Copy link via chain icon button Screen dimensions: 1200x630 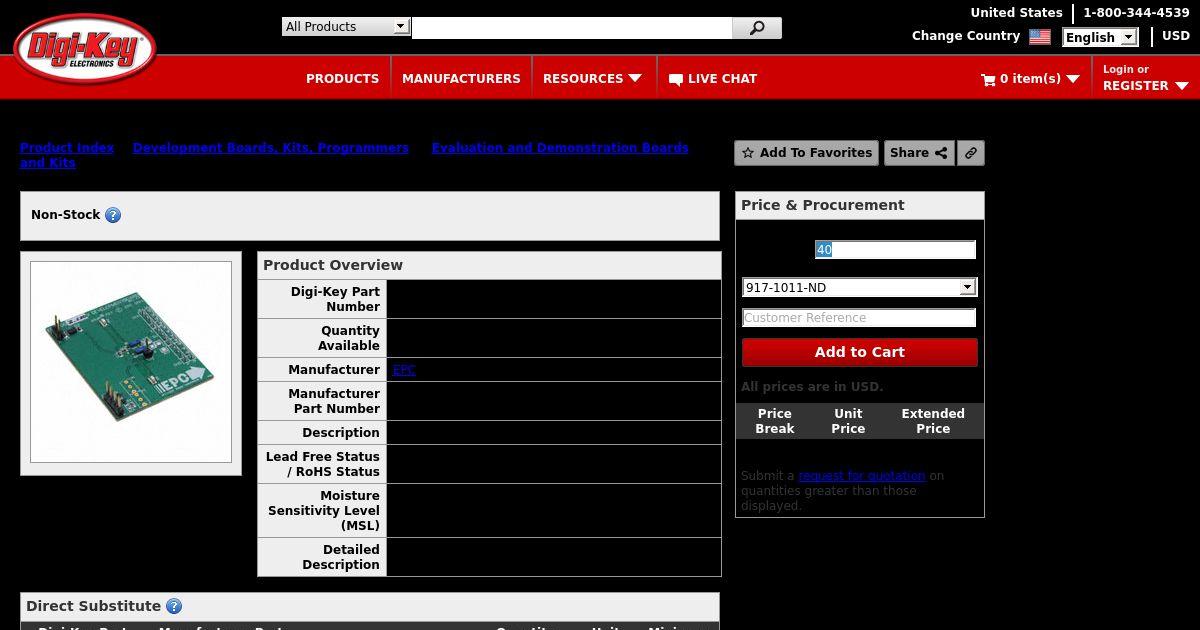[971, 153]
